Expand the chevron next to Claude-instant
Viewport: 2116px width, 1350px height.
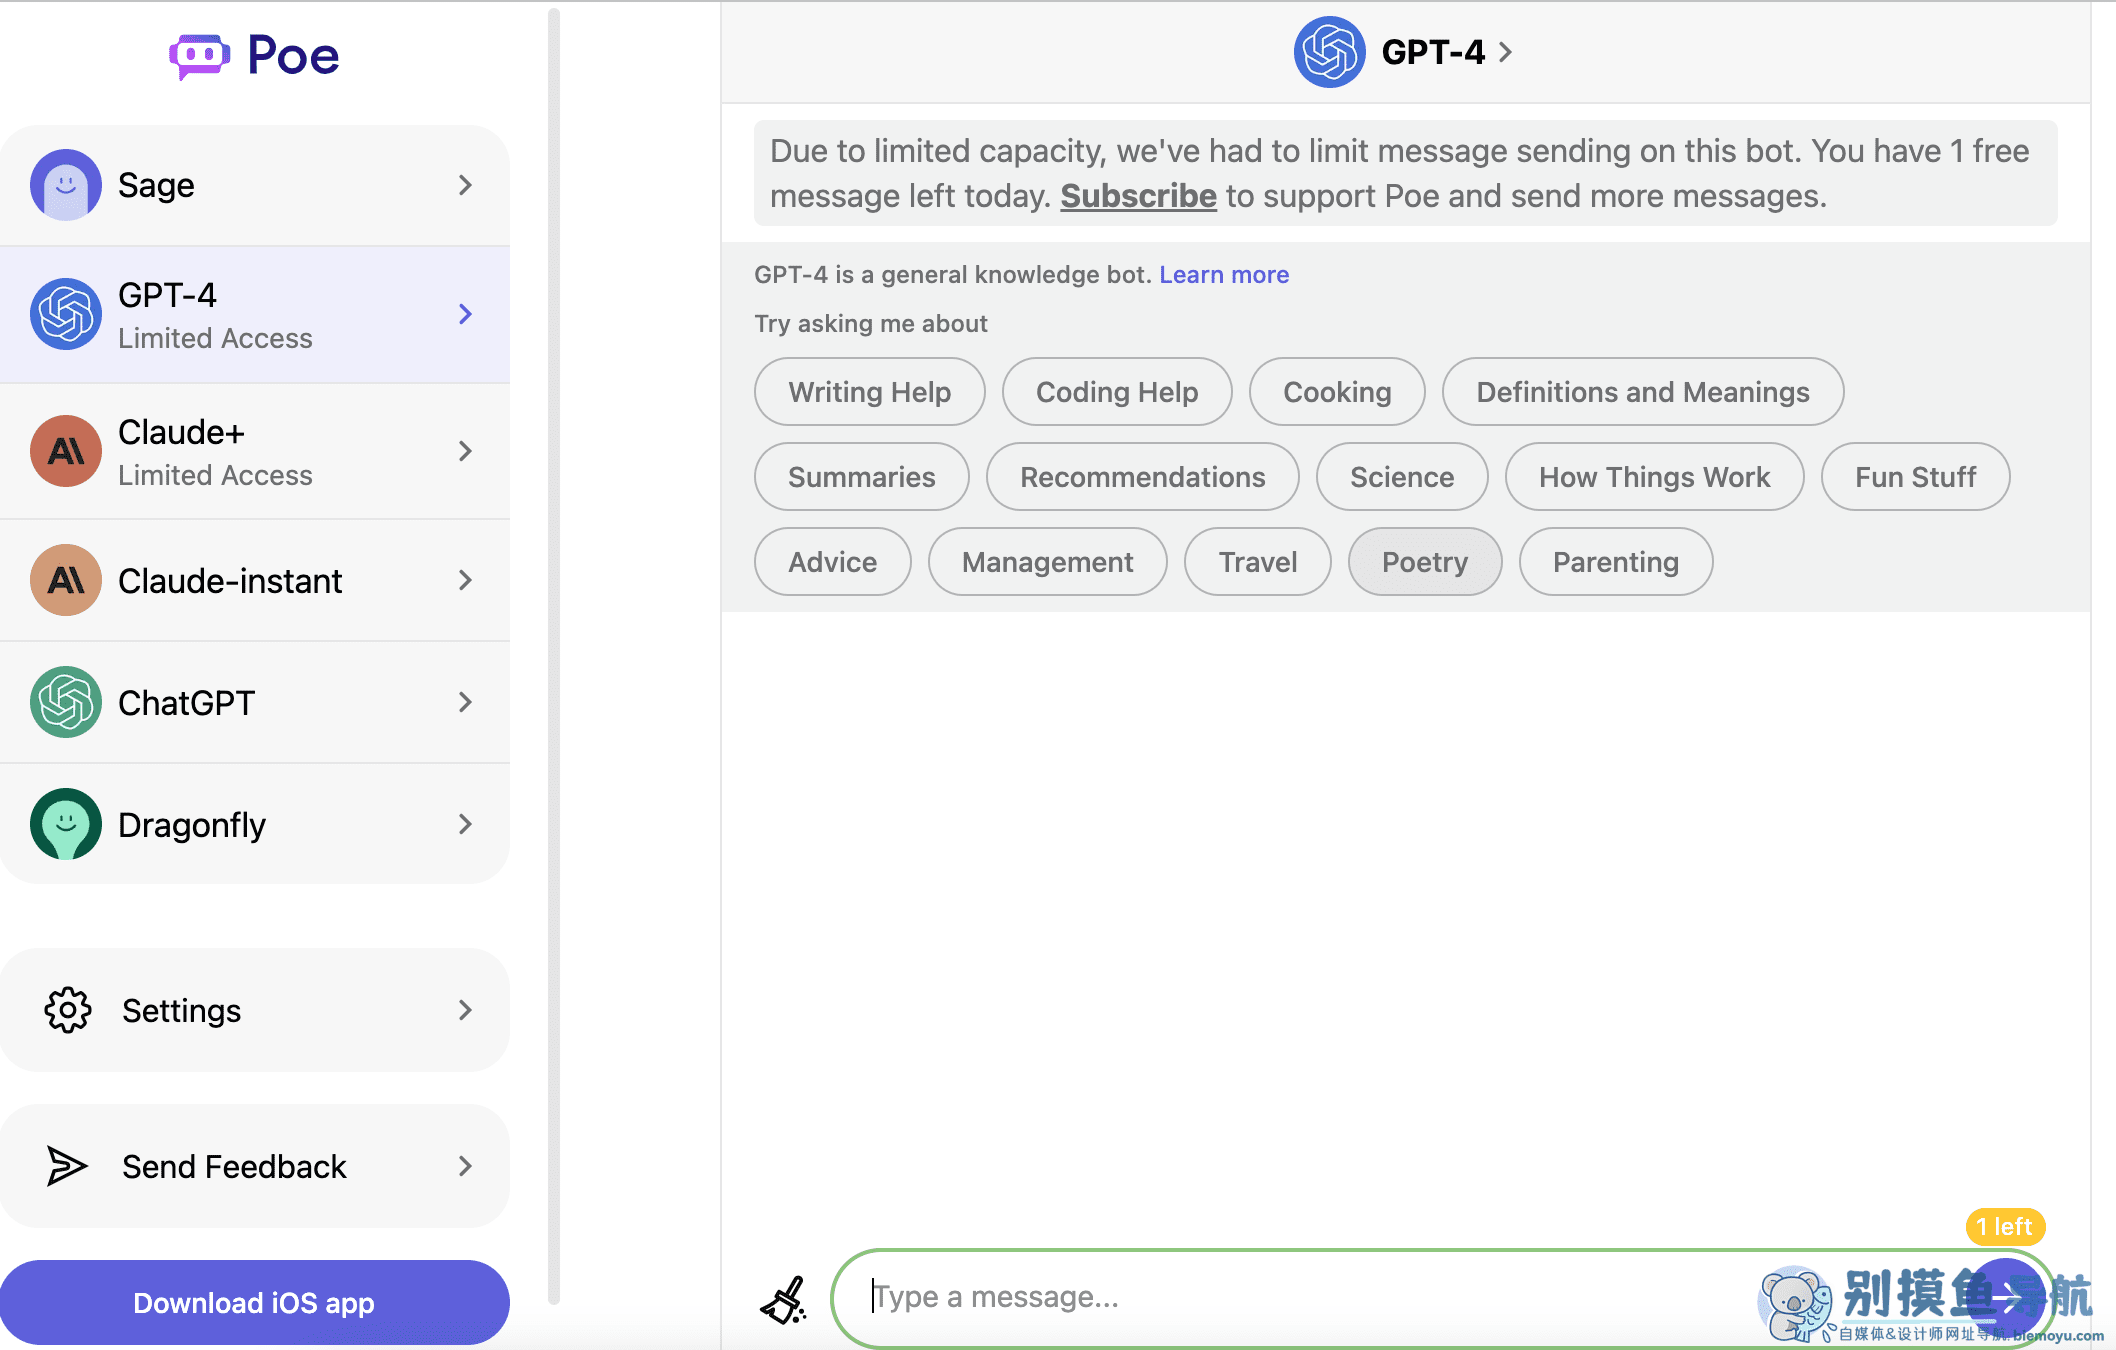click(x=465, y=580)
